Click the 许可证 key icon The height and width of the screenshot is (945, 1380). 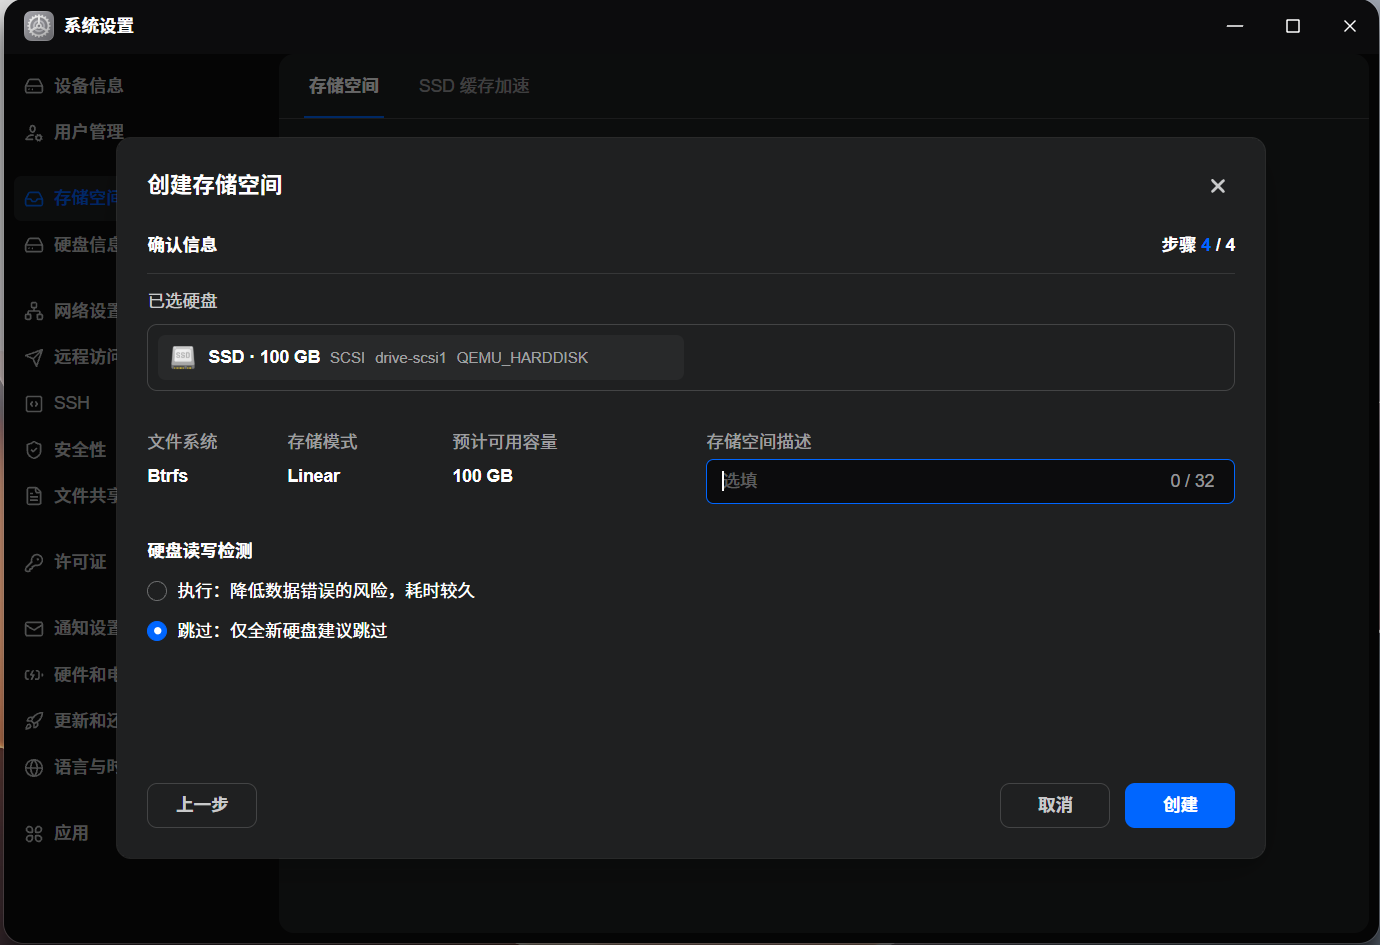tap(34, 562)
